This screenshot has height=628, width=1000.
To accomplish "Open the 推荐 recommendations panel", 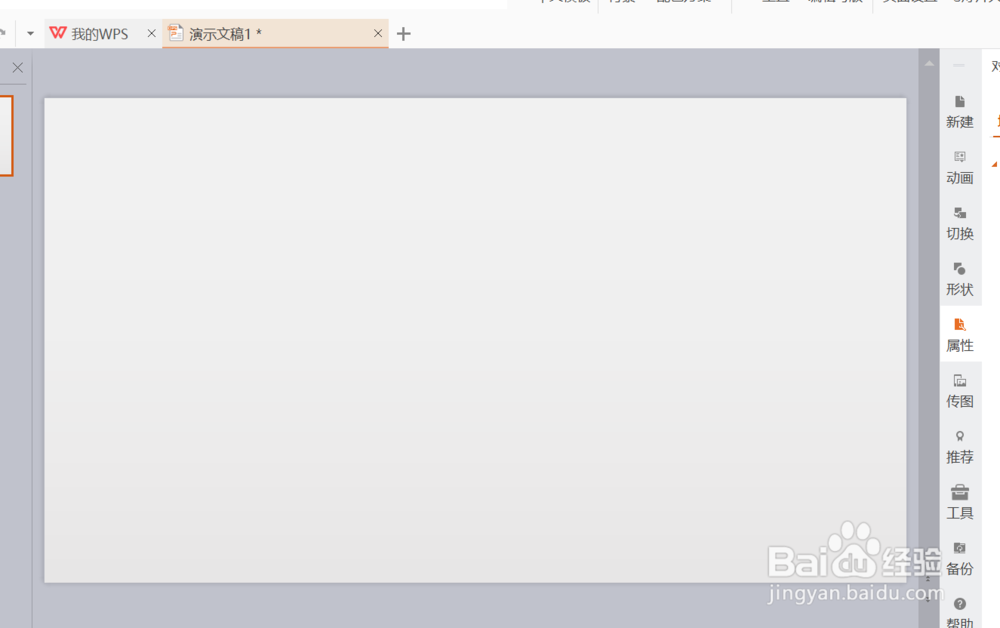I will tap(960, 447).
